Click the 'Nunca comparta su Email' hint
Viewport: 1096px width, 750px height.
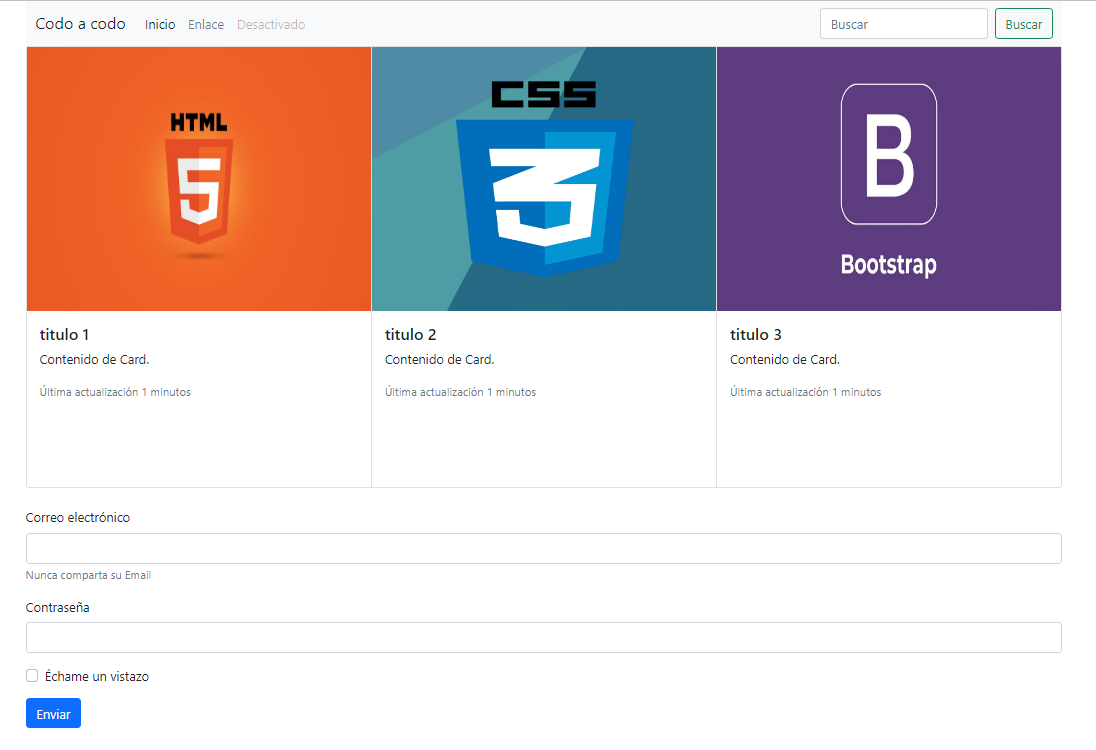coord(88,575)
